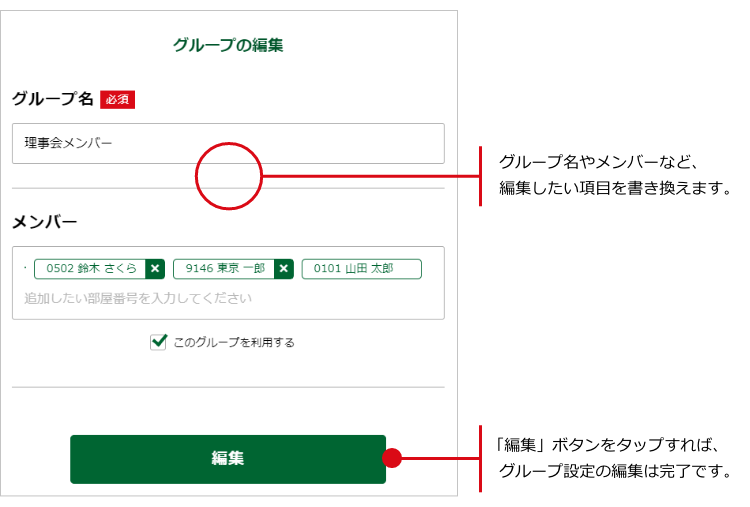The width and height of the screenshot is (750, 507).
Task: Click the red 必須 required badge
Action: [117, 100]
